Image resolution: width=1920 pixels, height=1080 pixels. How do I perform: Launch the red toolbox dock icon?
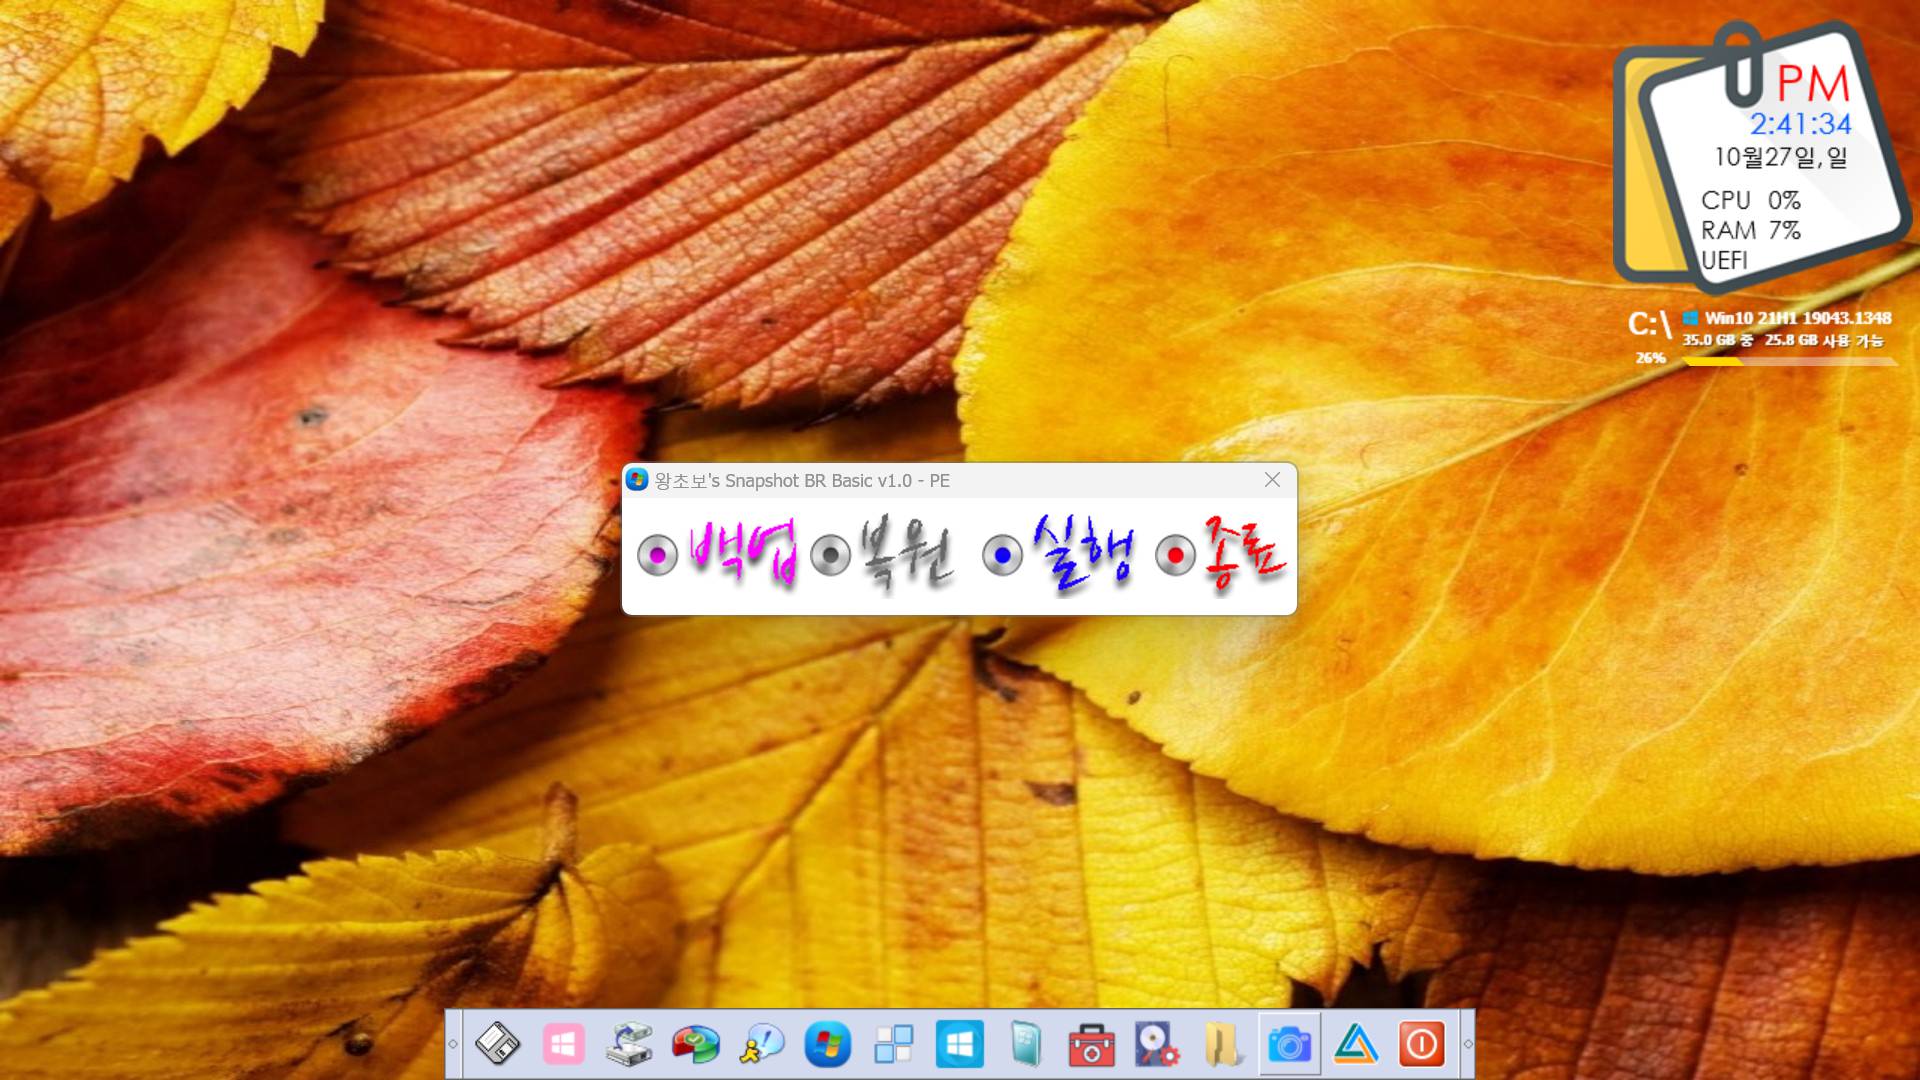pos(1091,1044)
